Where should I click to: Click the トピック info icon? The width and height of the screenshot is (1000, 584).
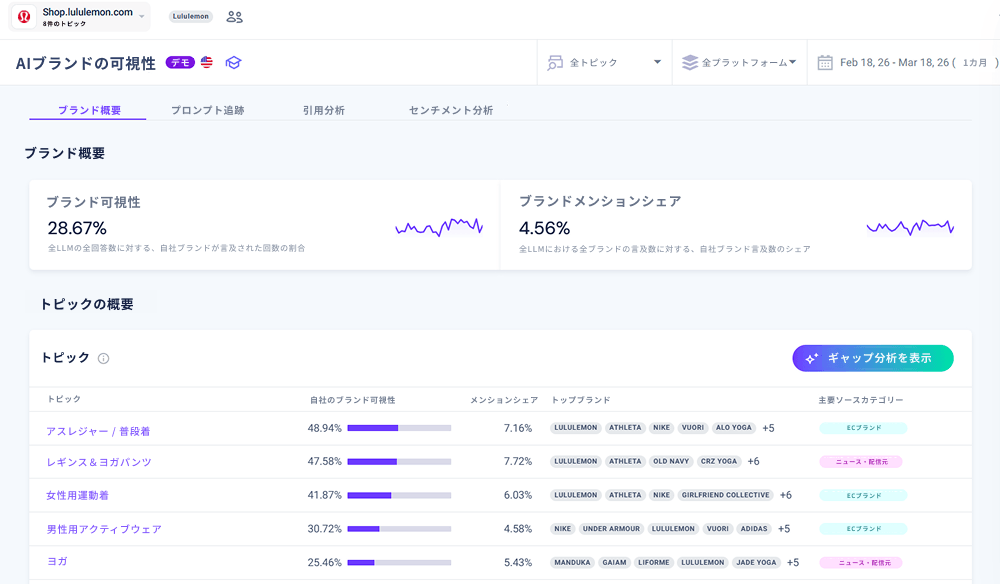point(103,358)
